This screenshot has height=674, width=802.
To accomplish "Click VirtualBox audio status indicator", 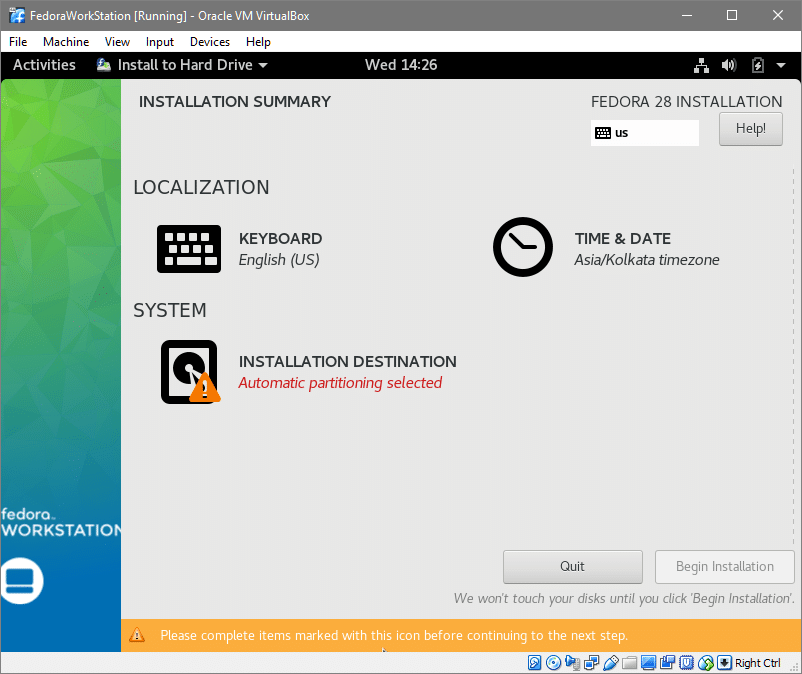I will [x=572, y=663].
